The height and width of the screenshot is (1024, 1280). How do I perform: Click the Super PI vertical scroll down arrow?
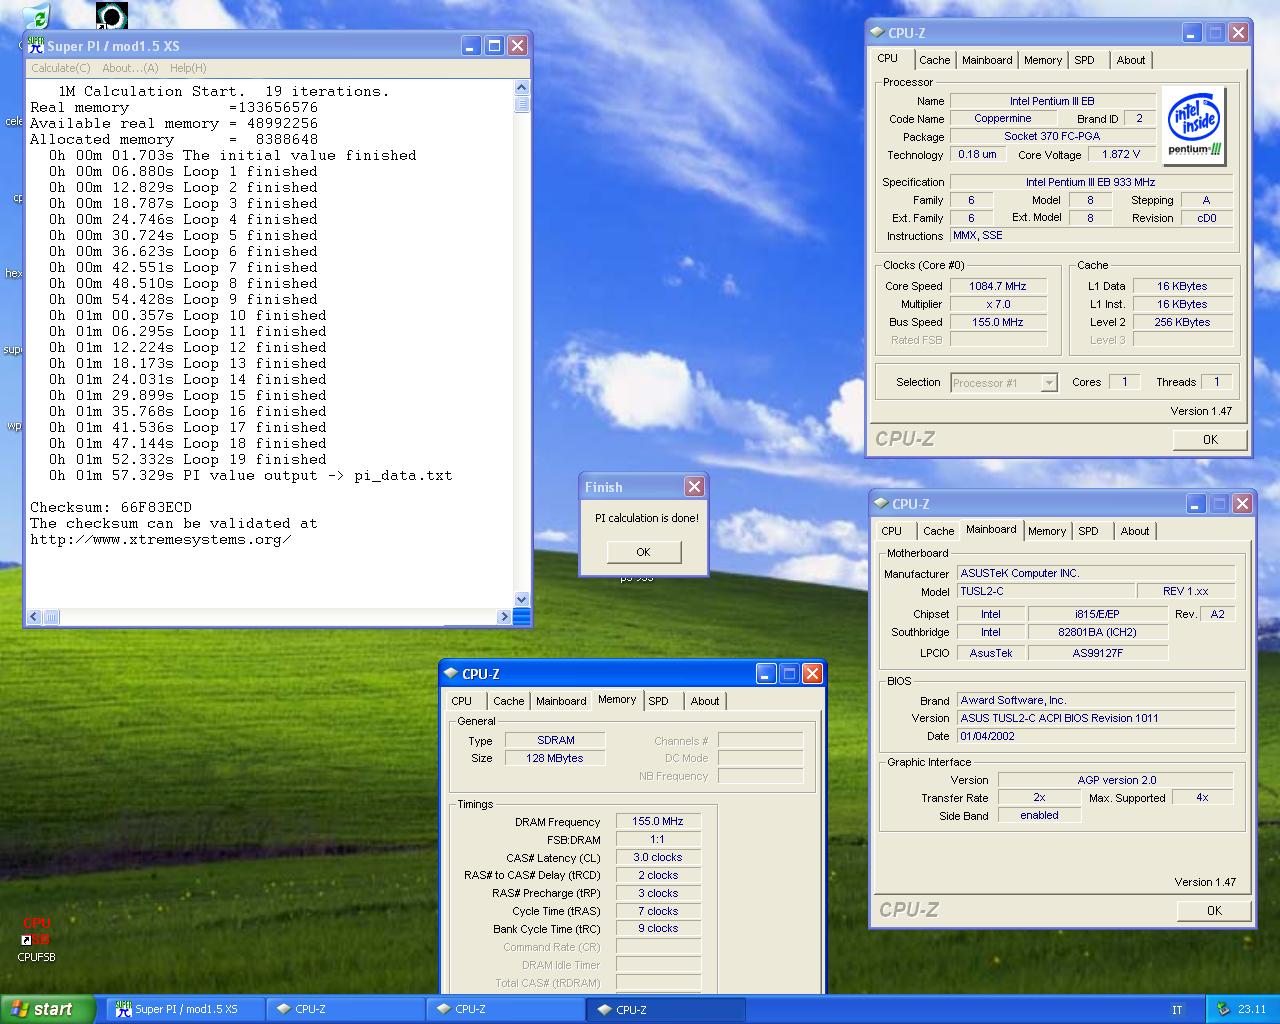point(521,599)
